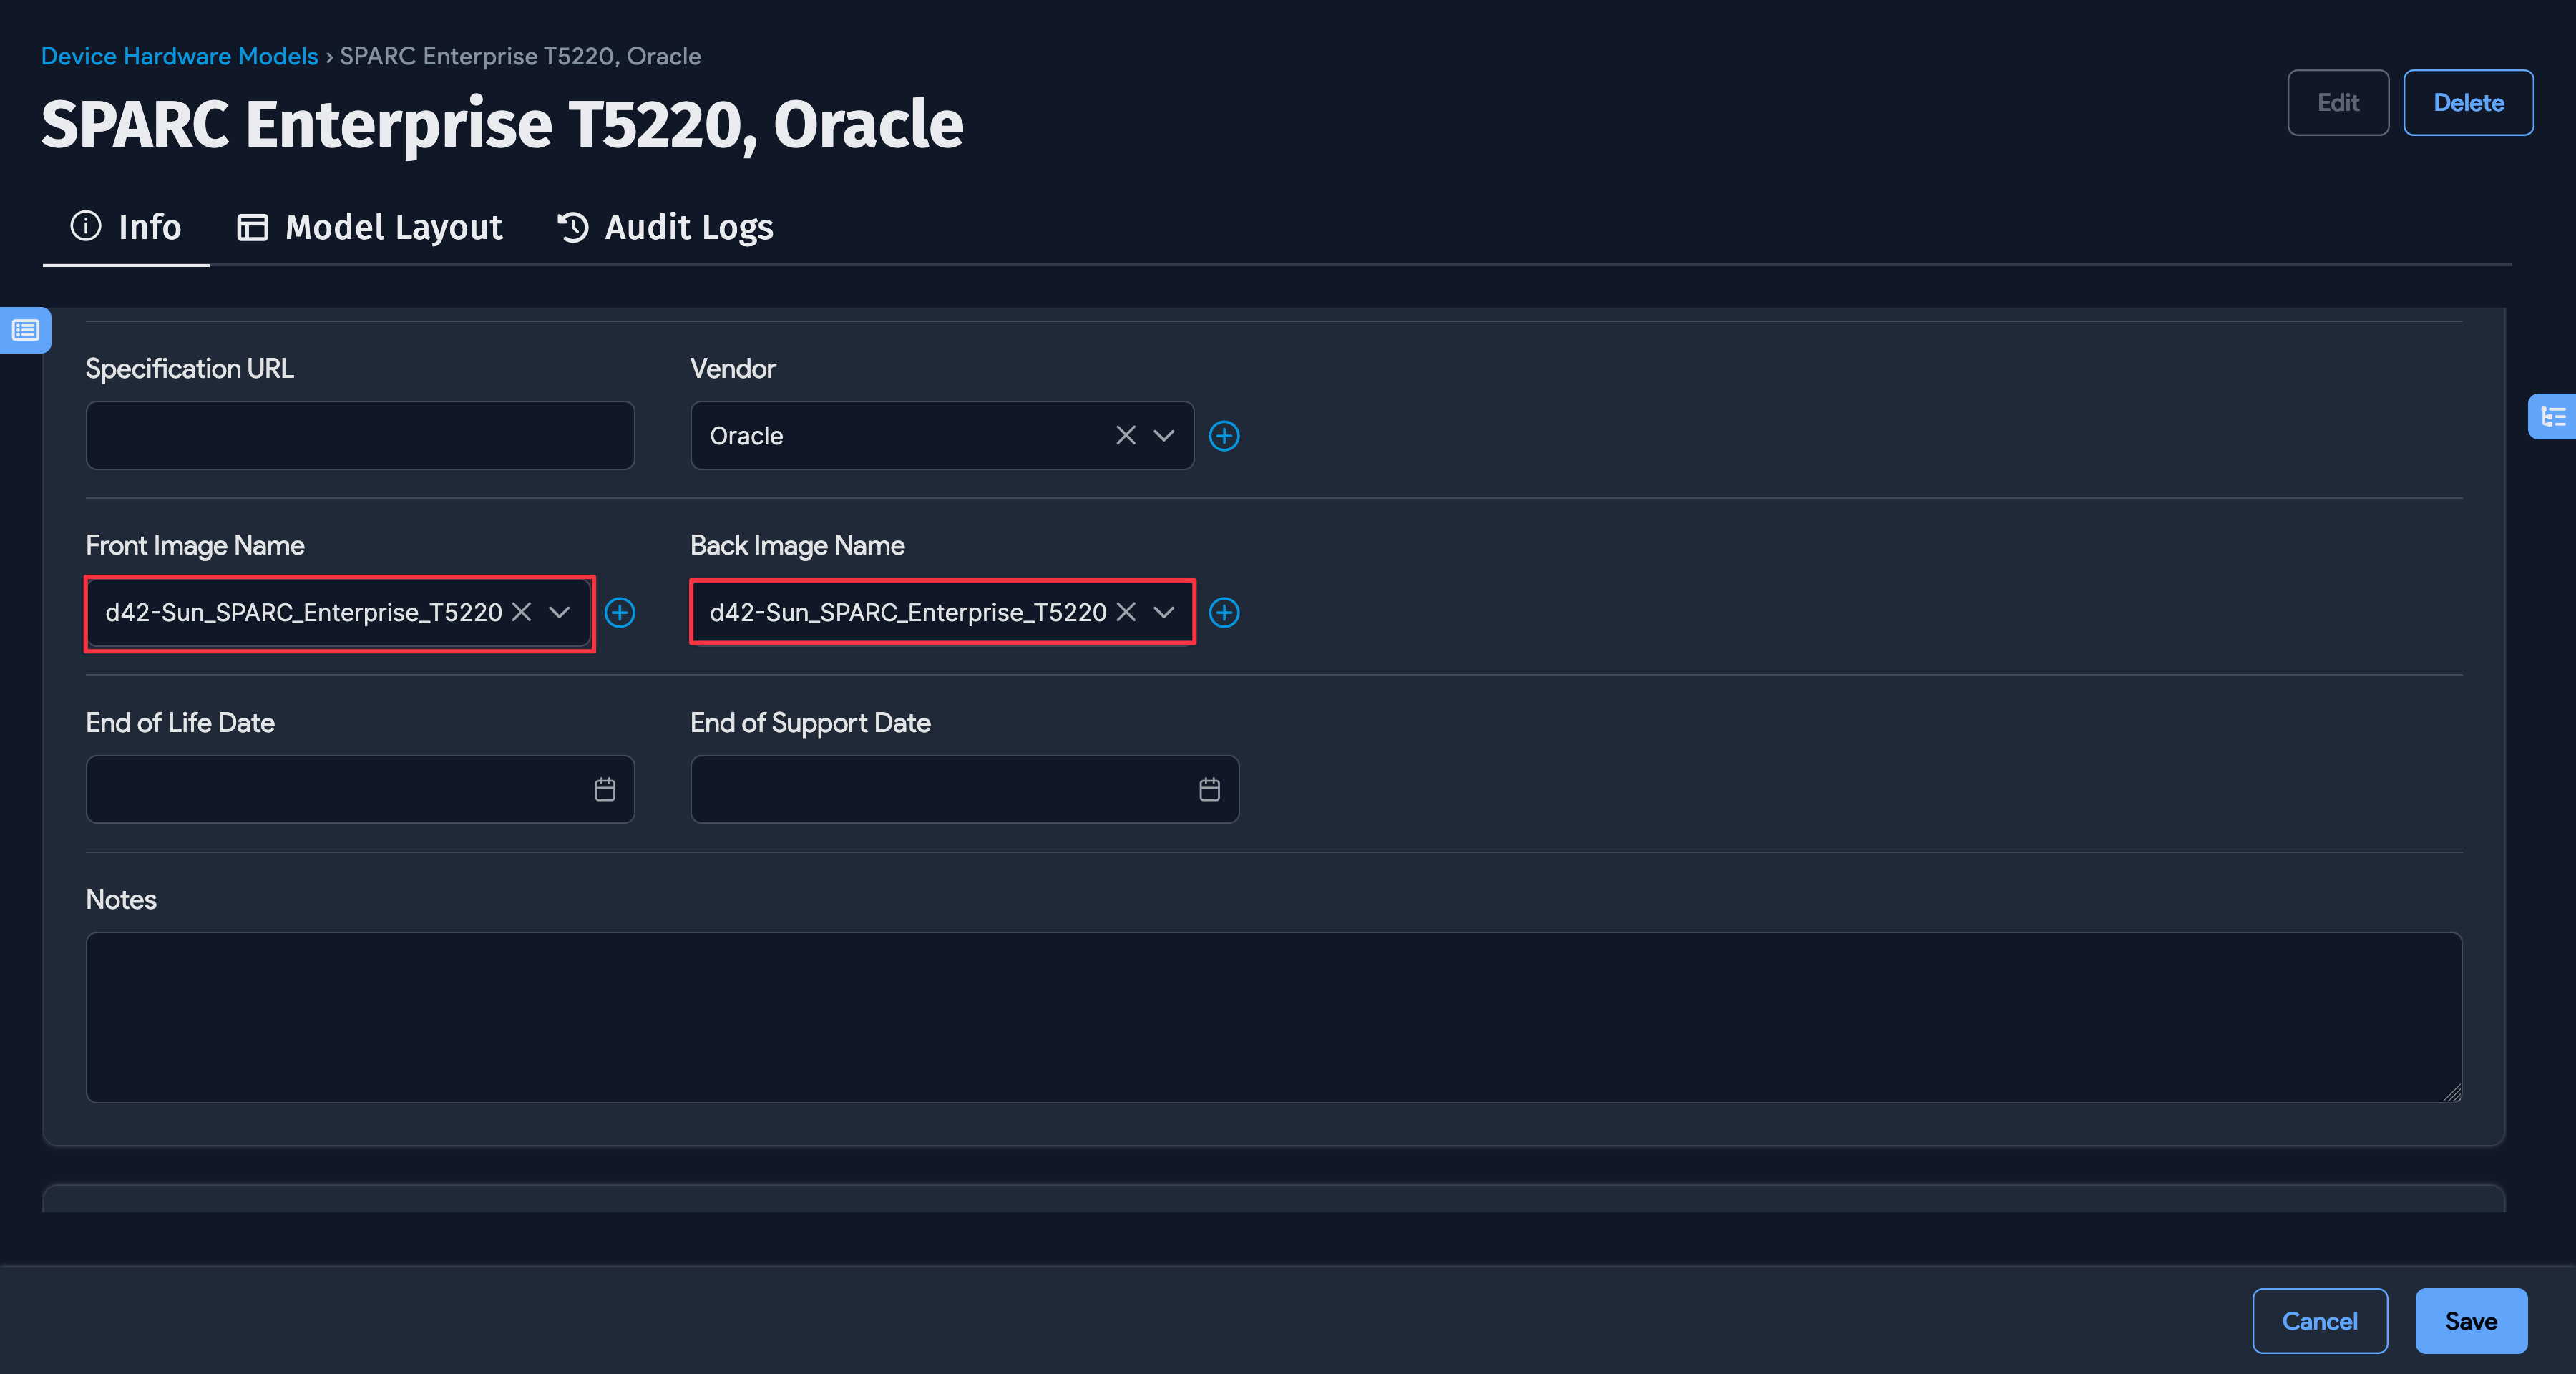Select the Info tab

125,227
